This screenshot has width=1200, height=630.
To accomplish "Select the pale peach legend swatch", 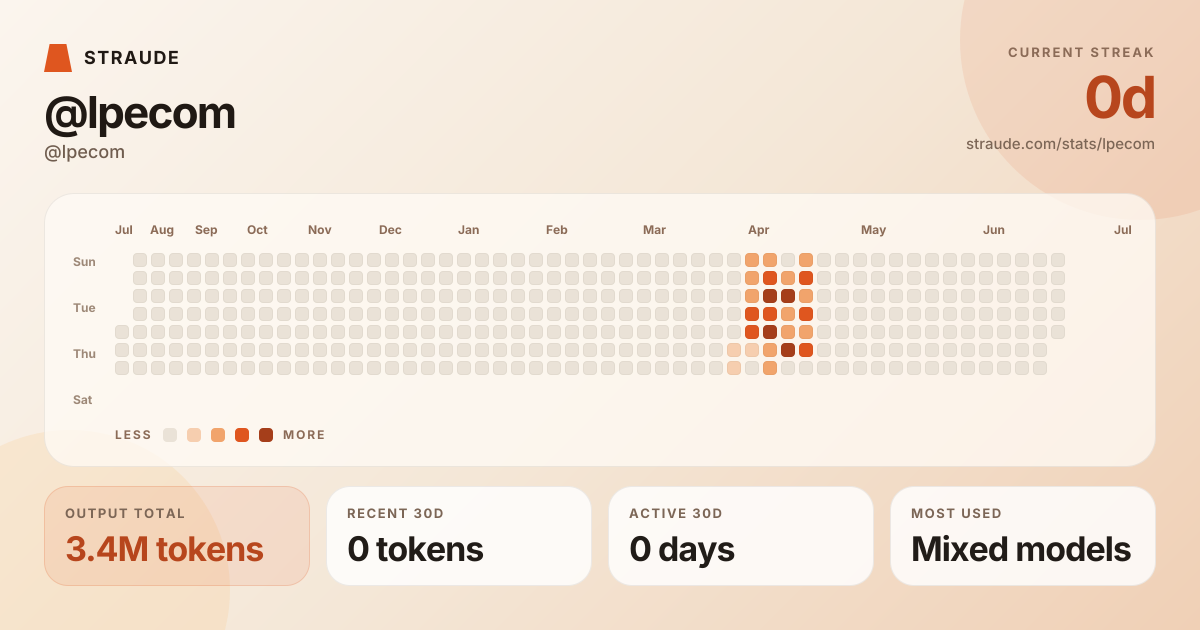I will [194, 435].
